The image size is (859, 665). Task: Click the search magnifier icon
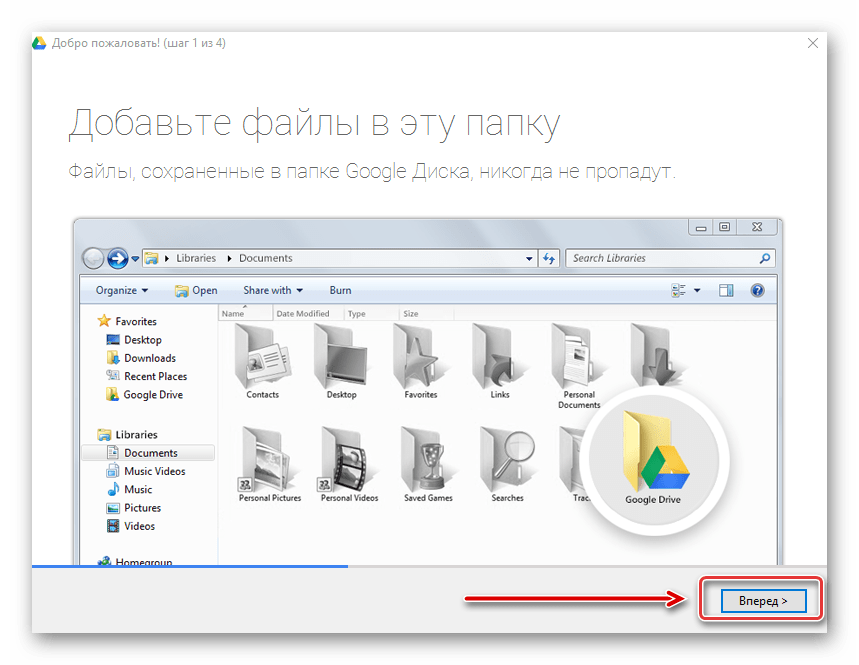pyautogui.click(x=765, y=258)
